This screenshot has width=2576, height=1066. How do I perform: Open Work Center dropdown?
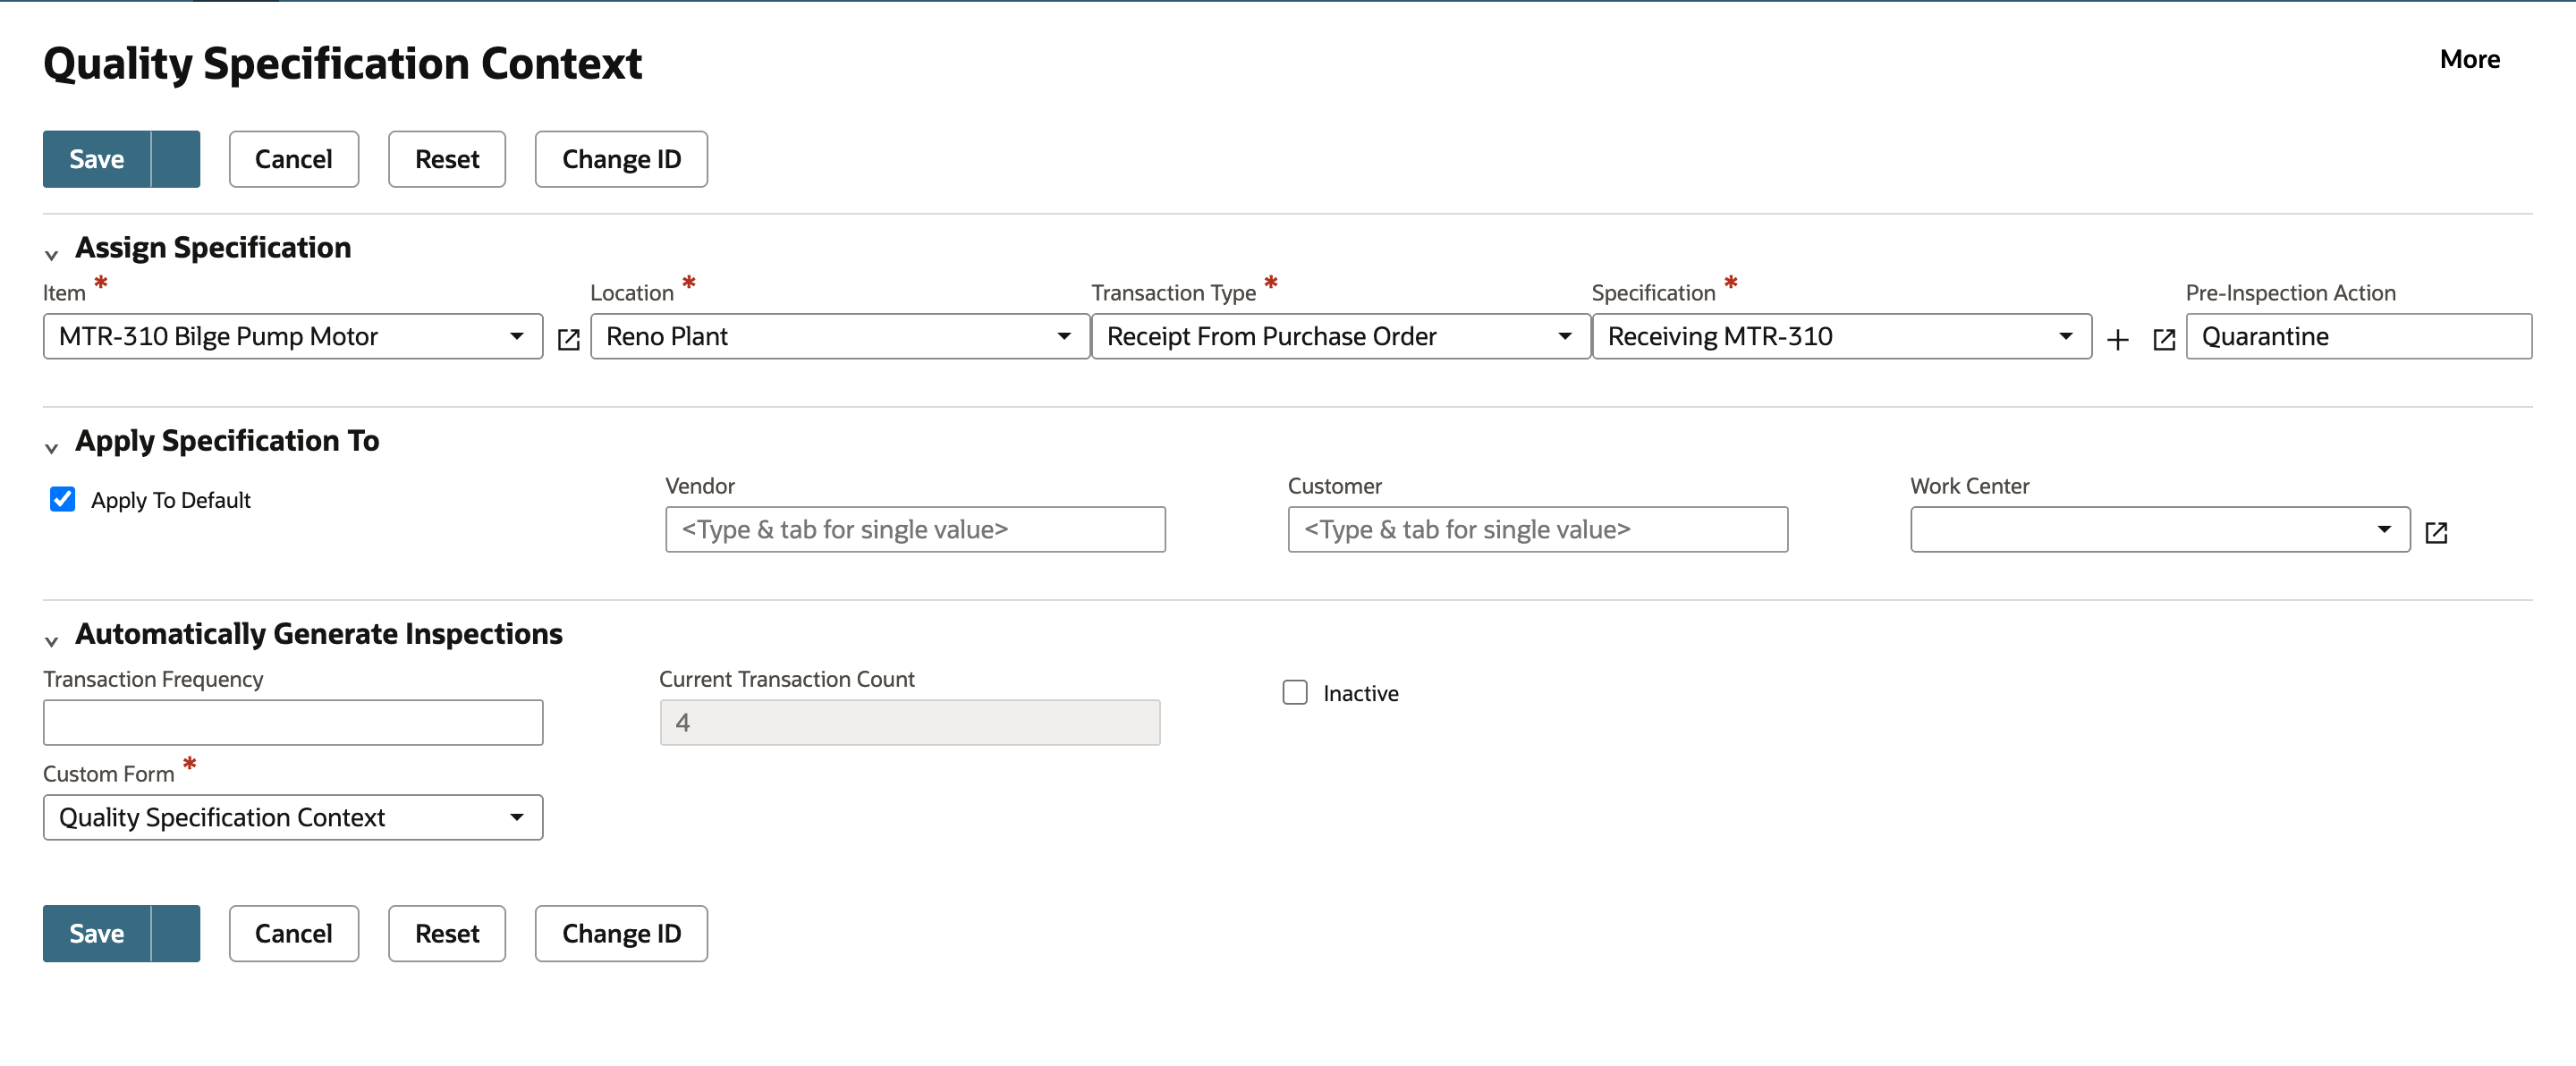click(2160, 529)
